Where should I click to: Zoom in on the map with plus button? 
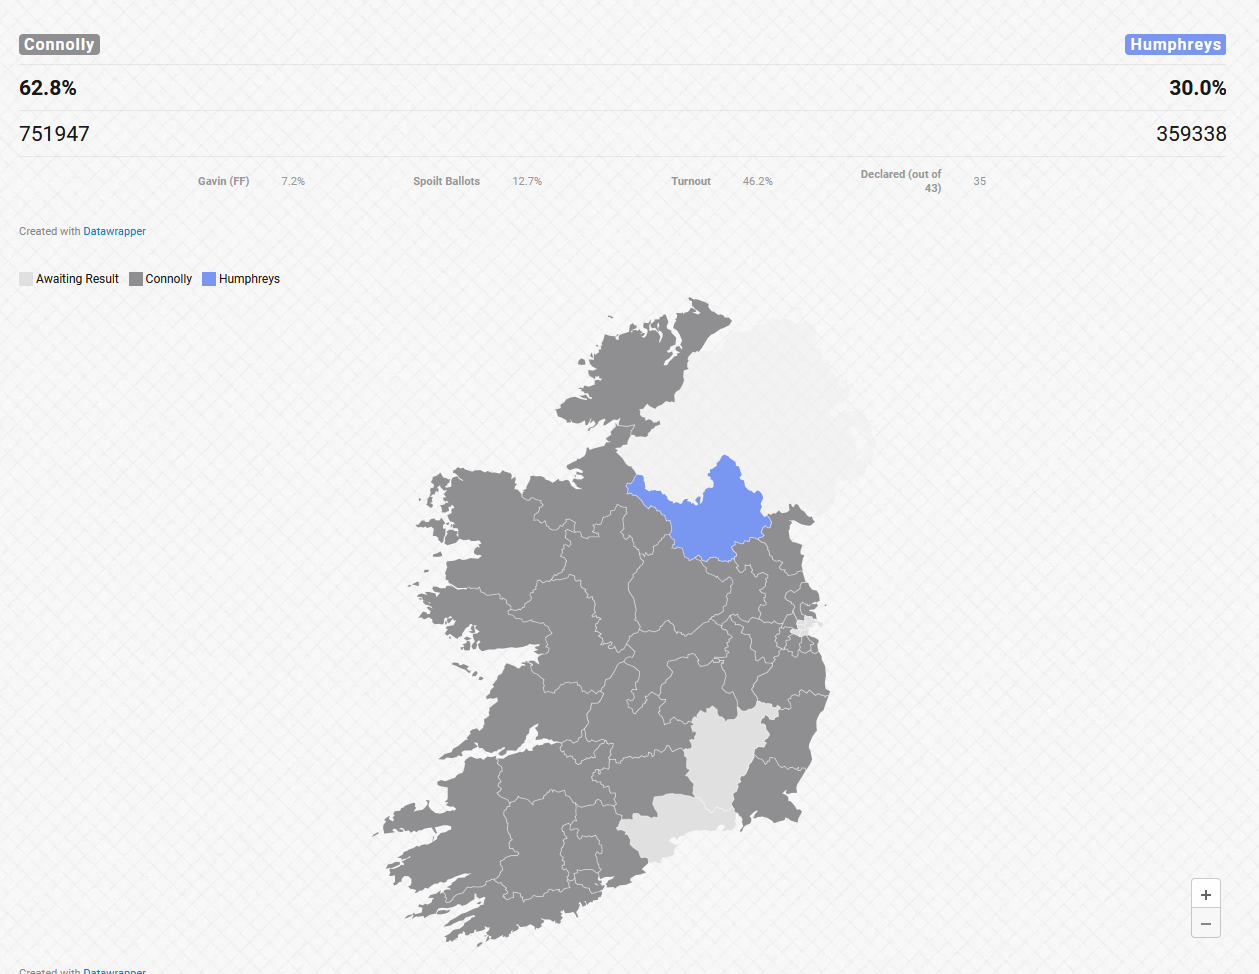1206,894
